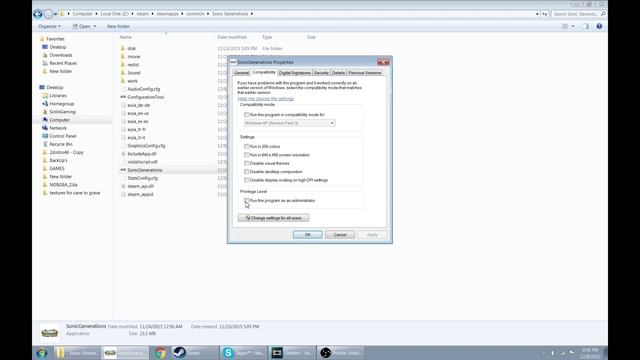Open Recycle Bin in navigation pane
The width and height of the screenshot is (640, 360).
pyautogui.click(x=61, y=144)
